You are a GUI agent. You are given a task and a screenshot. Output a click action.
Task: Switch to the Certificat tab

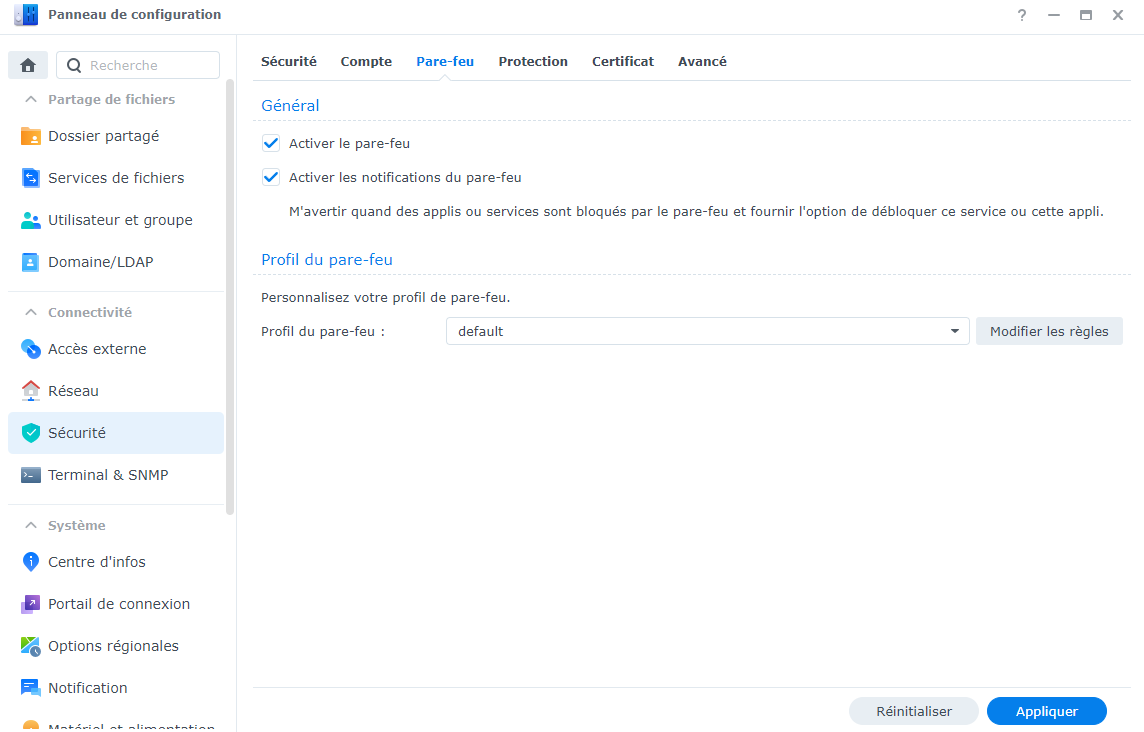(x=622, y=61)
